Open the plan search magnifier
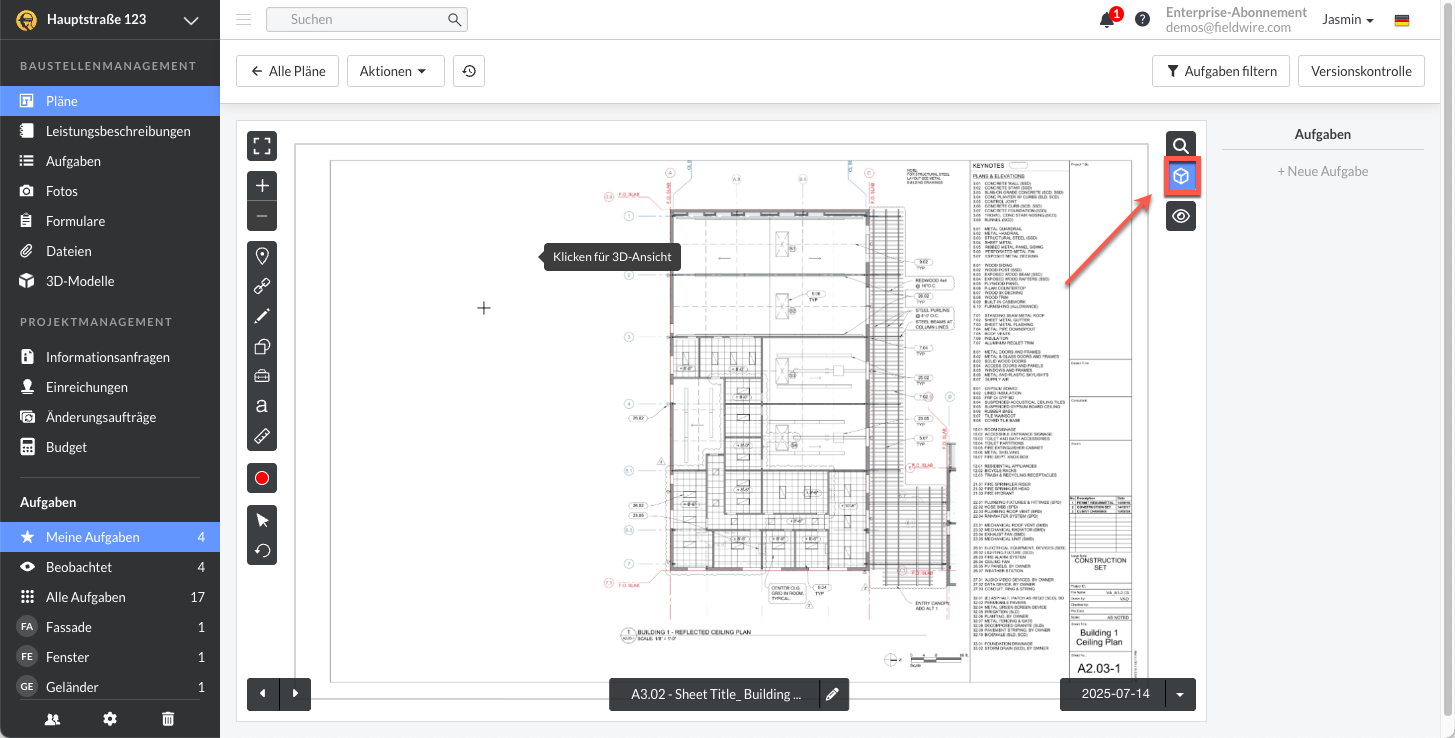The width and height of the screenshot is (1455, 738). [1181, 146]
